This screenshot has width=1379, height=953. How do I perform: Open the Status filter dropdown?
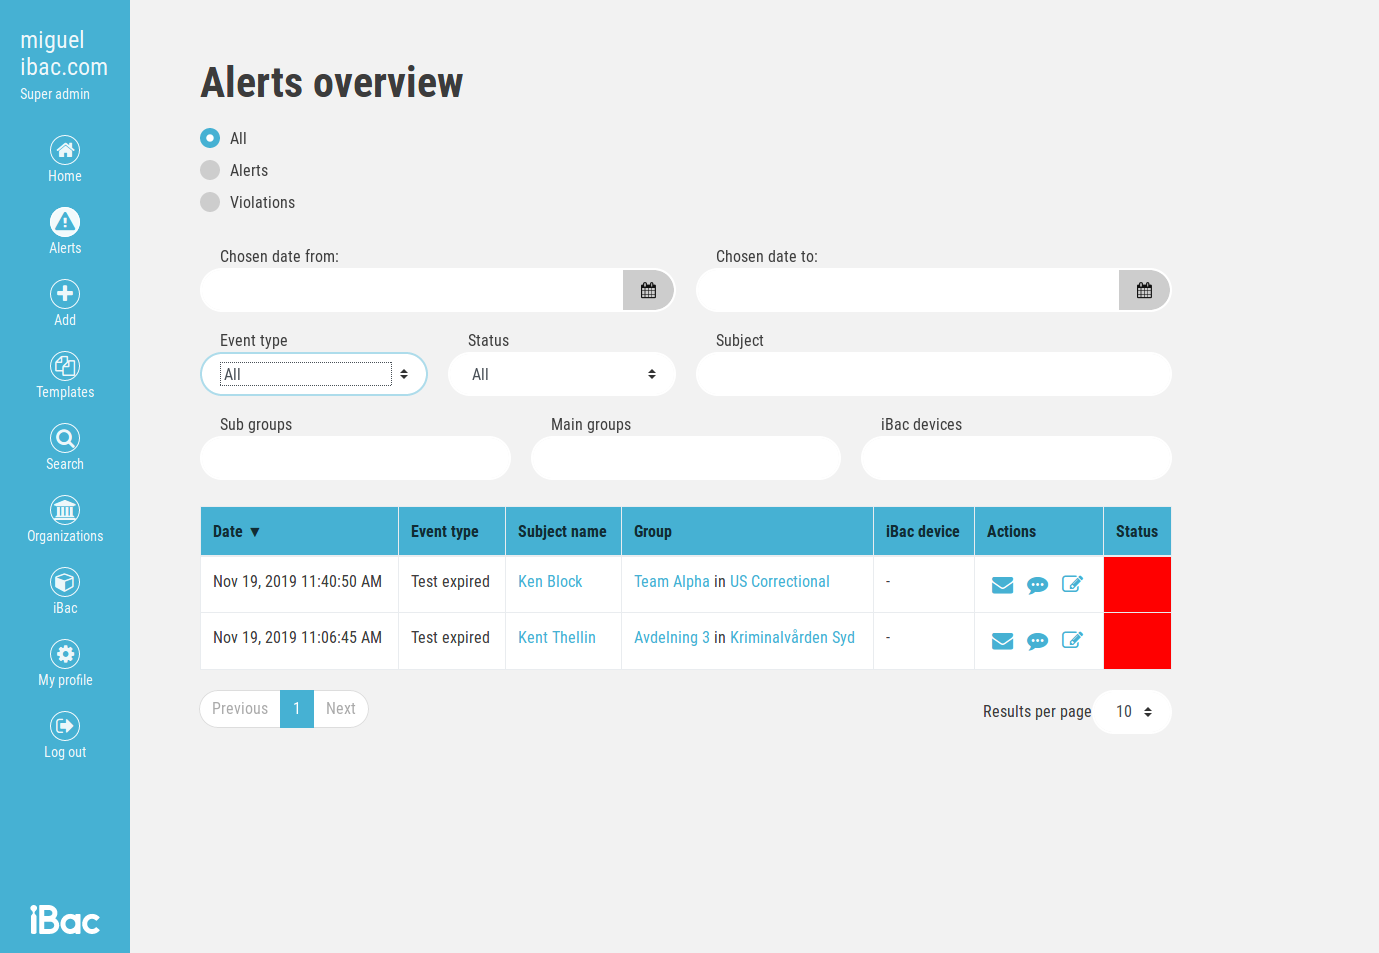click(x=562, y=374)
